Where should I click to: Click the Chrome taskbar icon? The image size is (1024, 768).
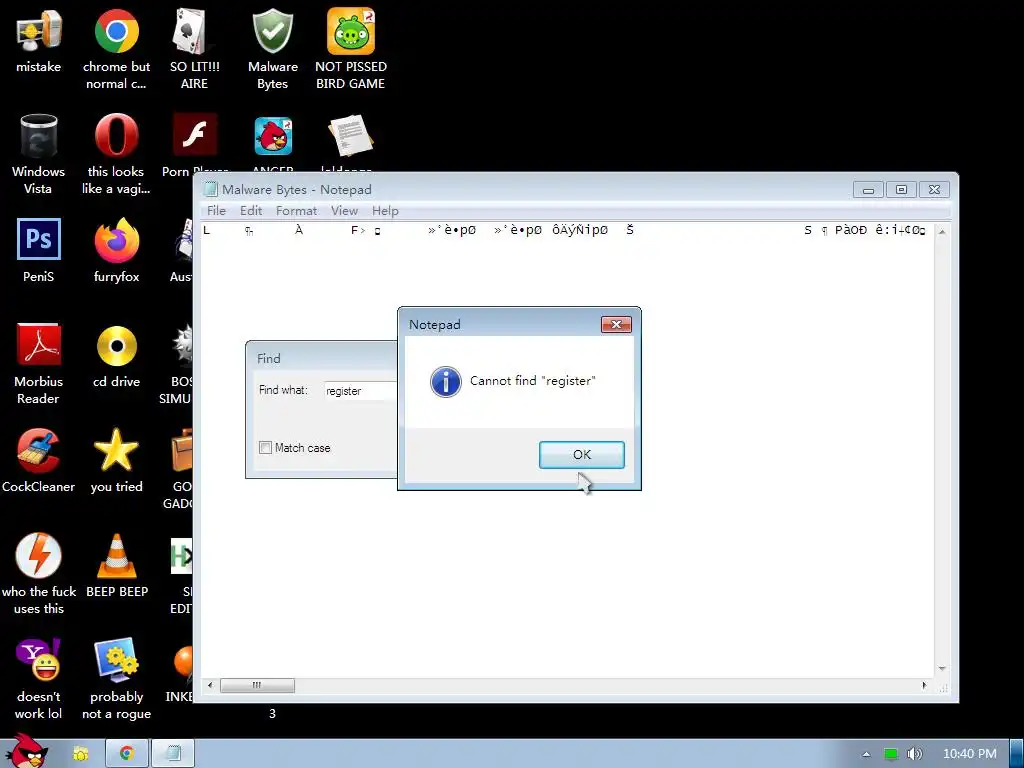point(127,754)
